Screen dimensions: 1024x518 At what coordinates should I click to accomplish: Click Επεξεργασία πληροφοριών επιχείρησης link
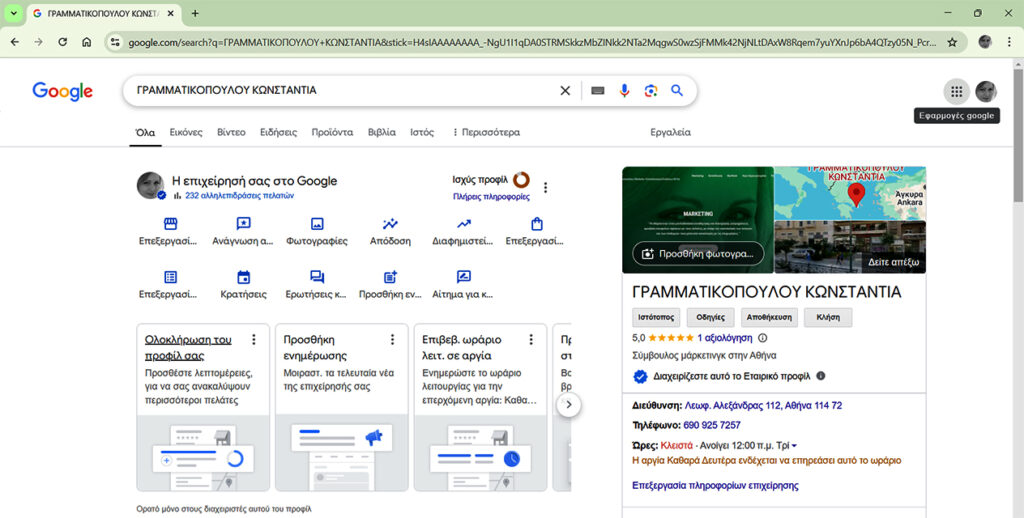(715, 485)
